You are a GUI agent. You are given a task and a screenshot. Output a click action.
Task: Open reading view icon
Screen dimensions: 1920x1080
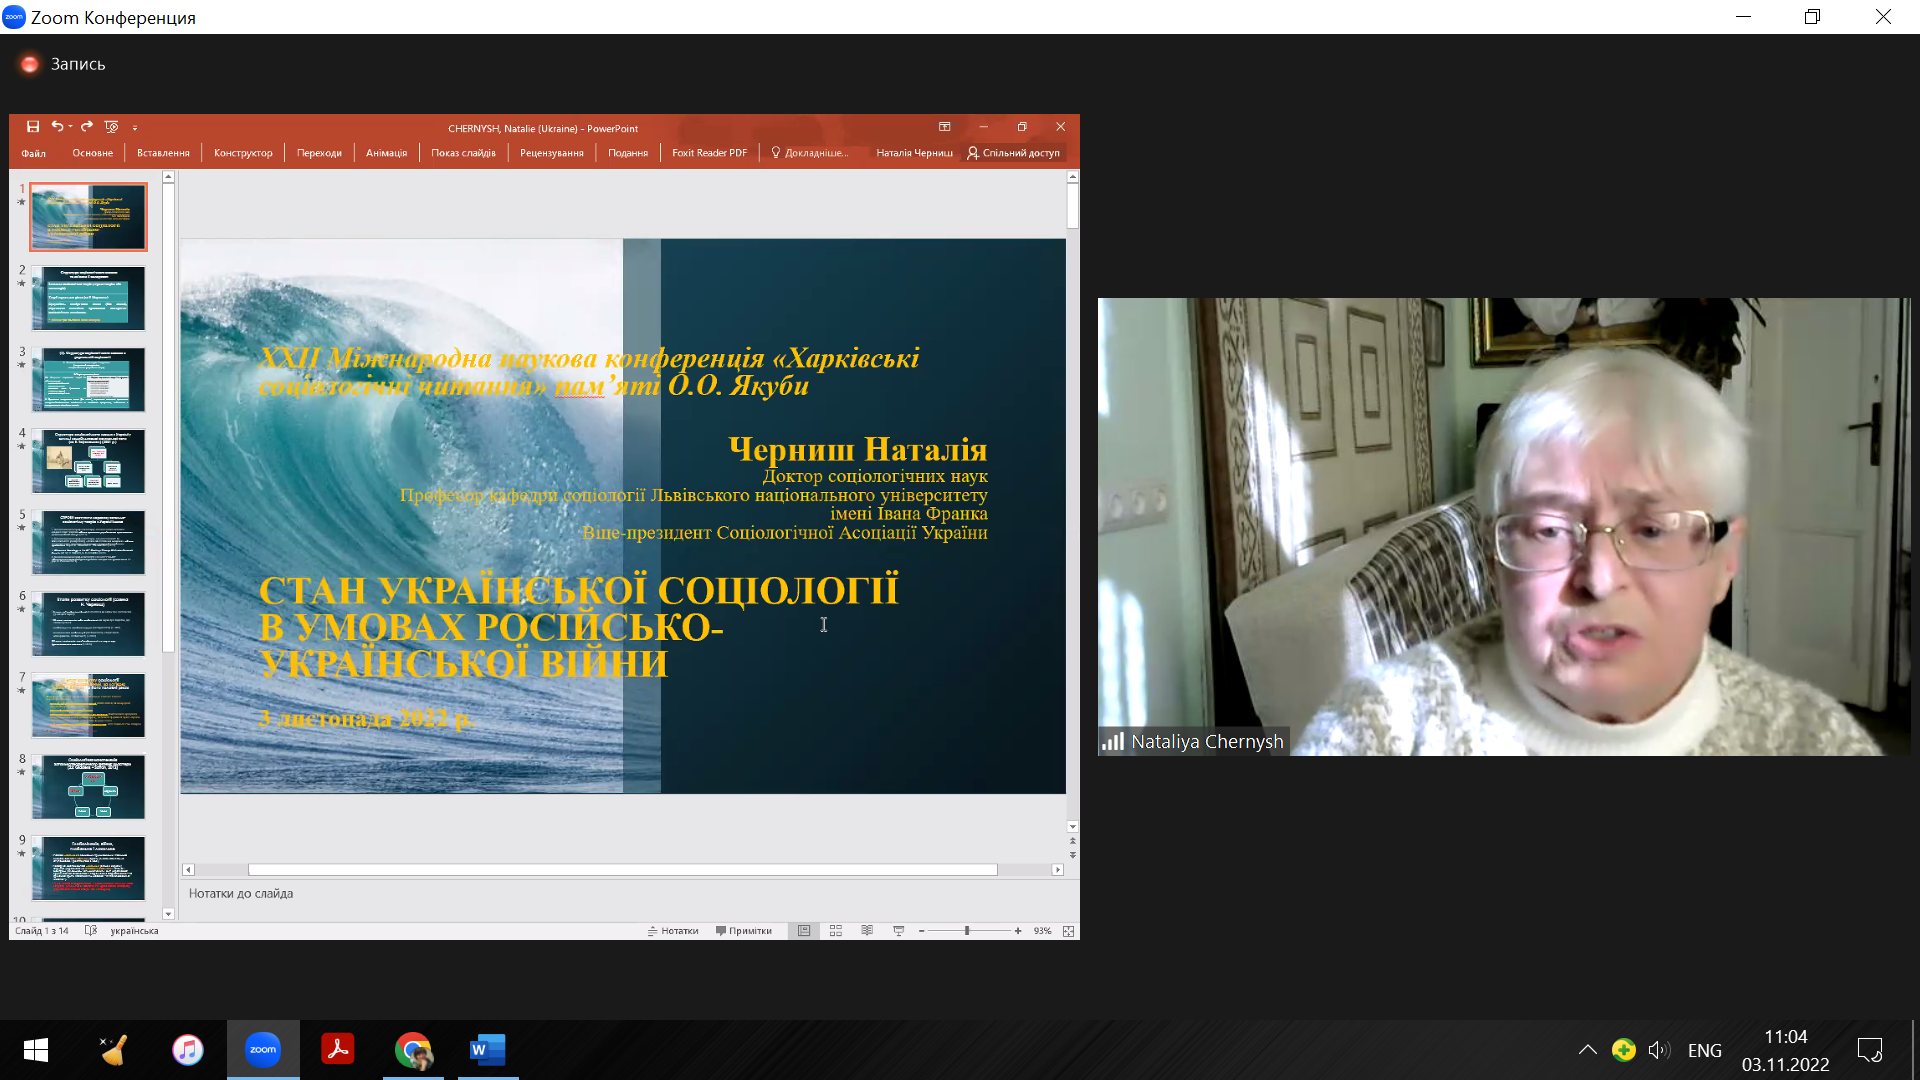pos(867,931)
